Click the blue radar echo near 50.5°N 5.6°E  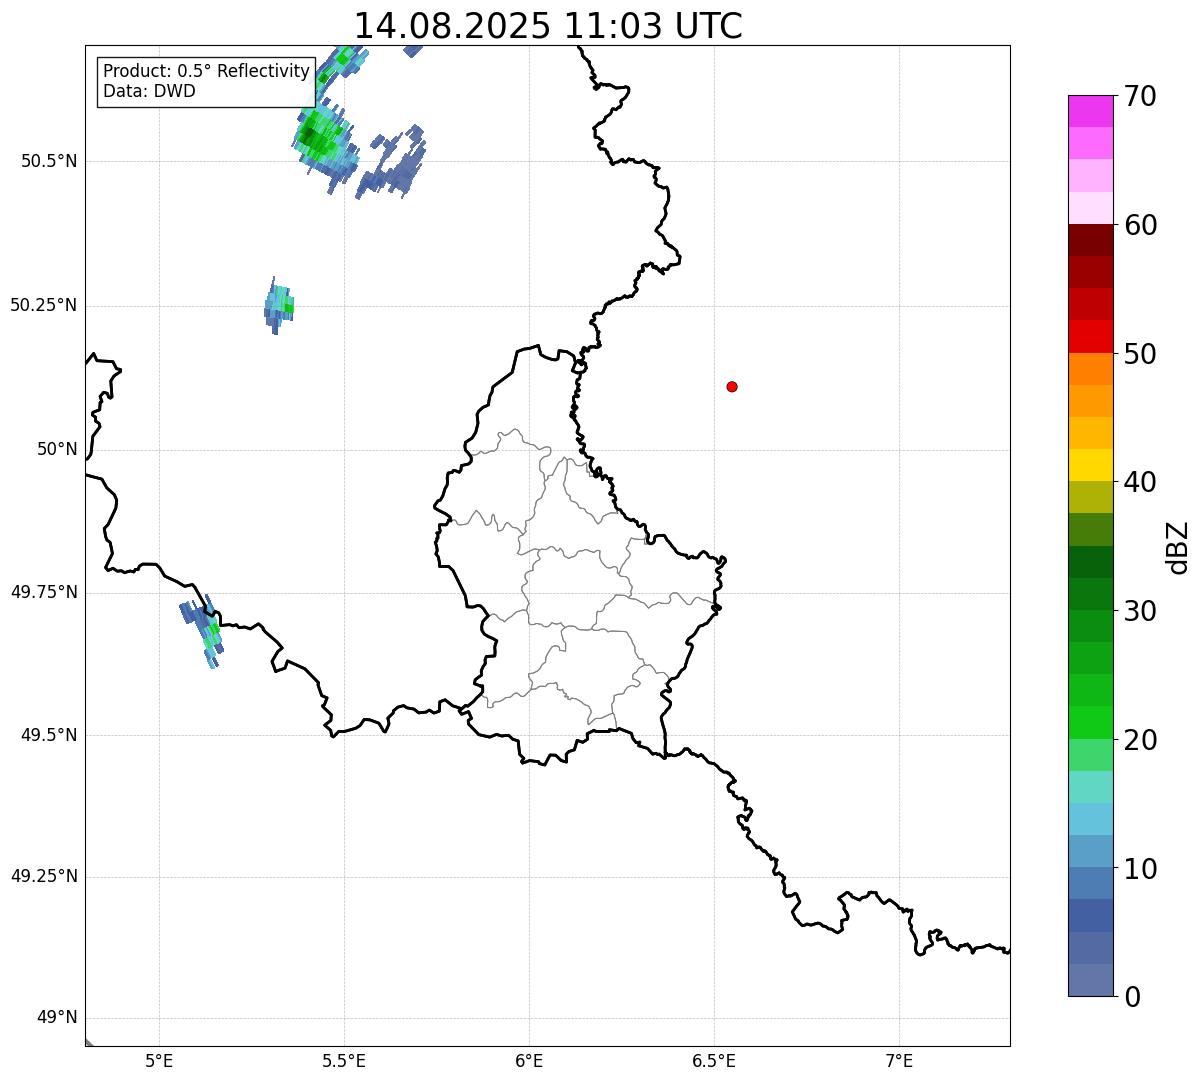(392, 164)
